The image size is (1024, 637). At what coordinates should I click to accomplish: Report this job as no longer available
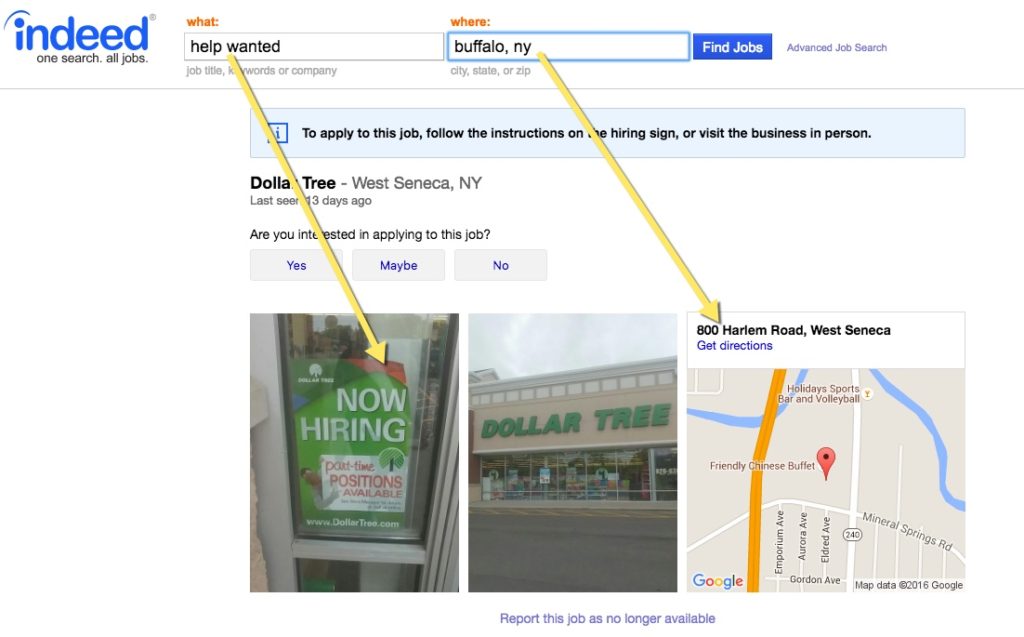(x=607, y=618)
